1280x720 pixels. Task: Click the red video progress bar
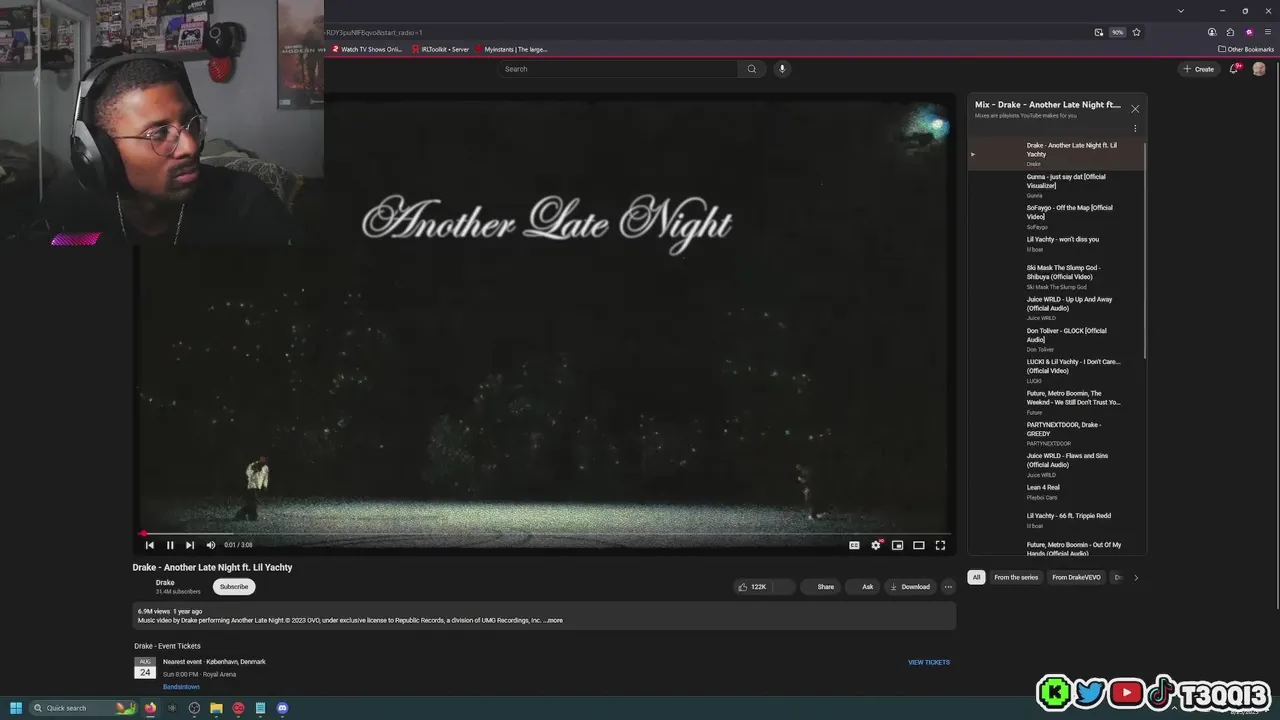tap(545, 534)
